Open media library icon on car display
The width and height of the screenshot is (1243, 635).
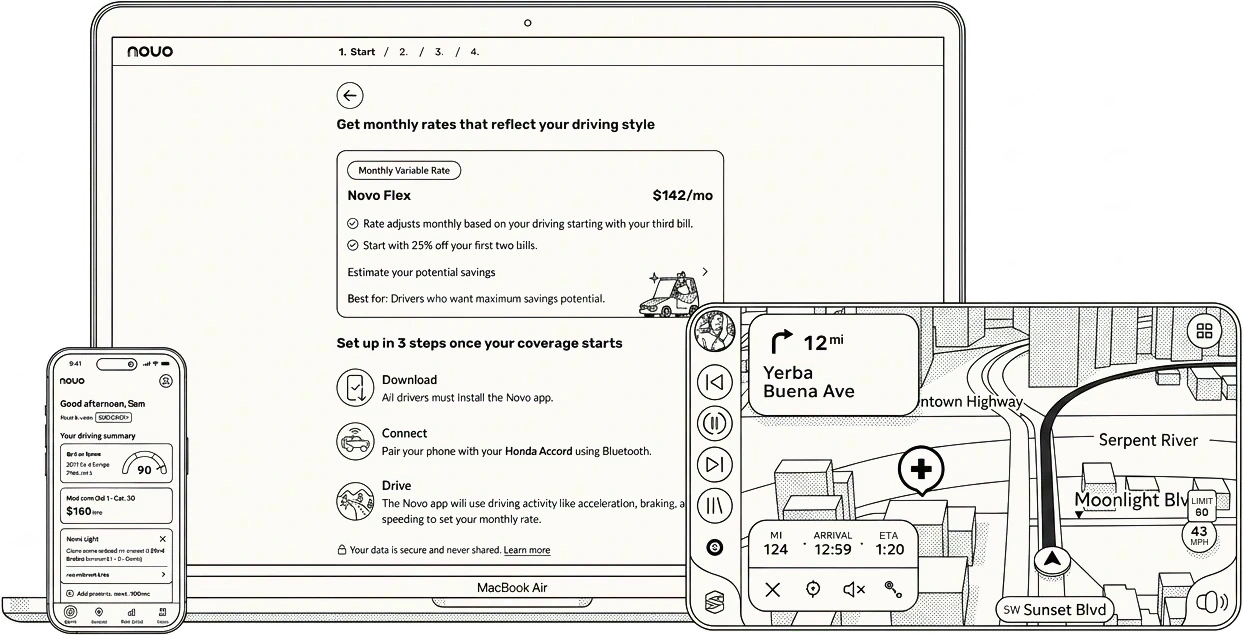714,505
